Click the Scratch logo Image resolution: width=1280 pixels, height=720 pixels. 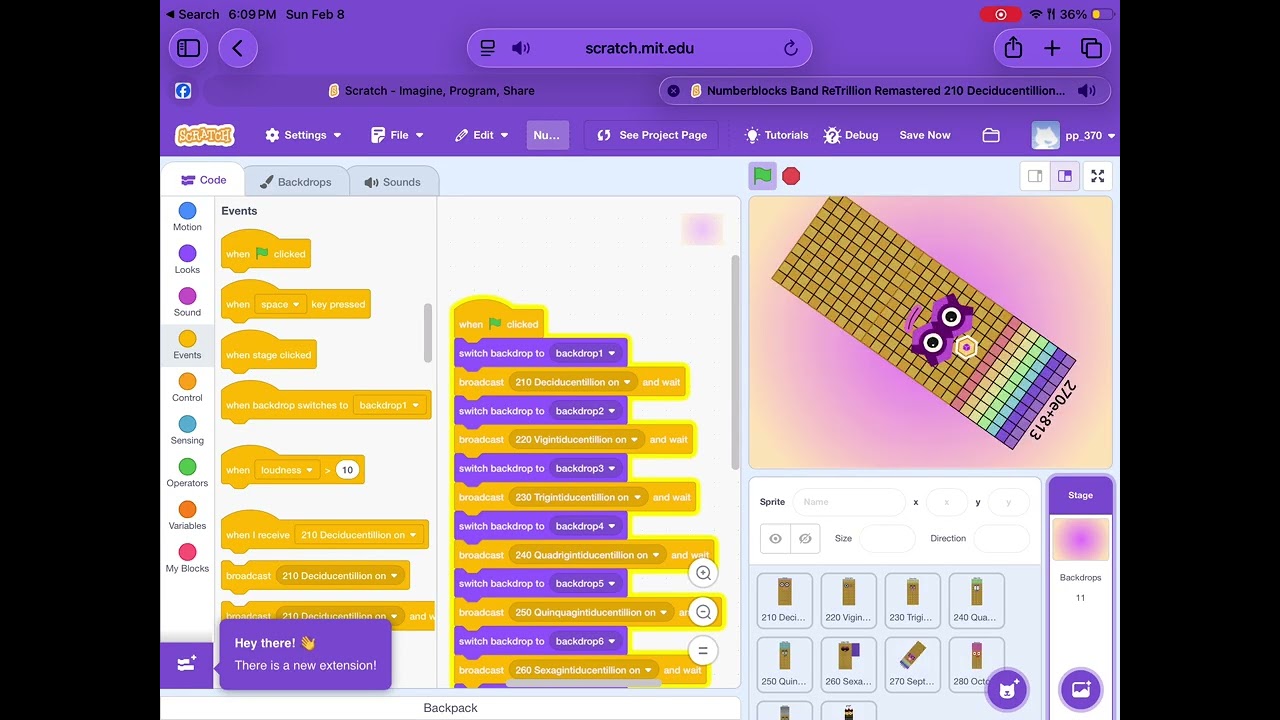click(x=204, y=135)
